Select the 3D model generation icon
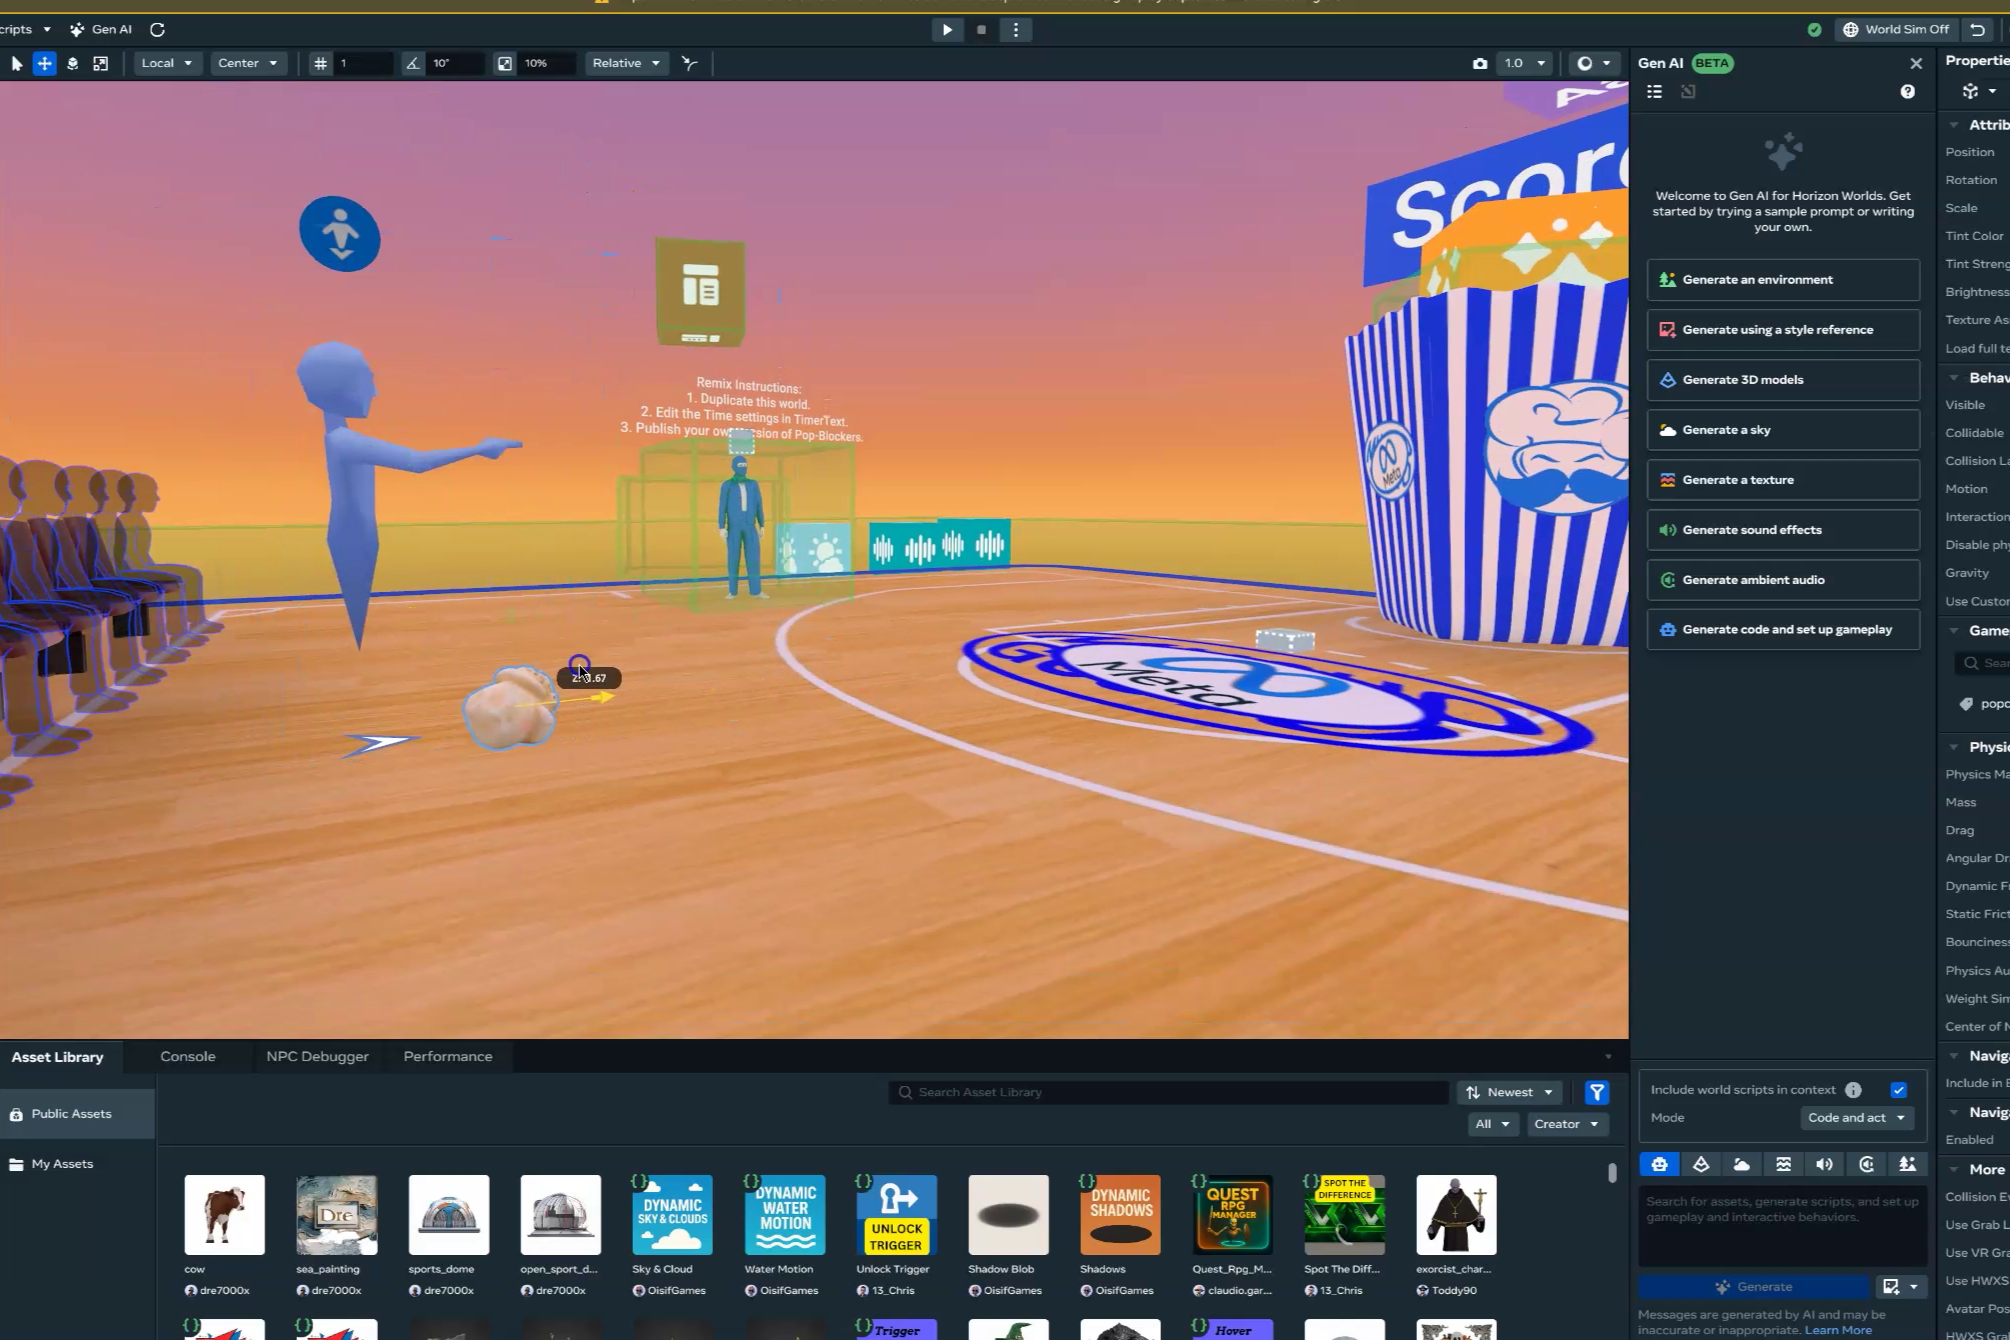Viewport: 2010px width, 1340px height. [x=1701, y=1164]
